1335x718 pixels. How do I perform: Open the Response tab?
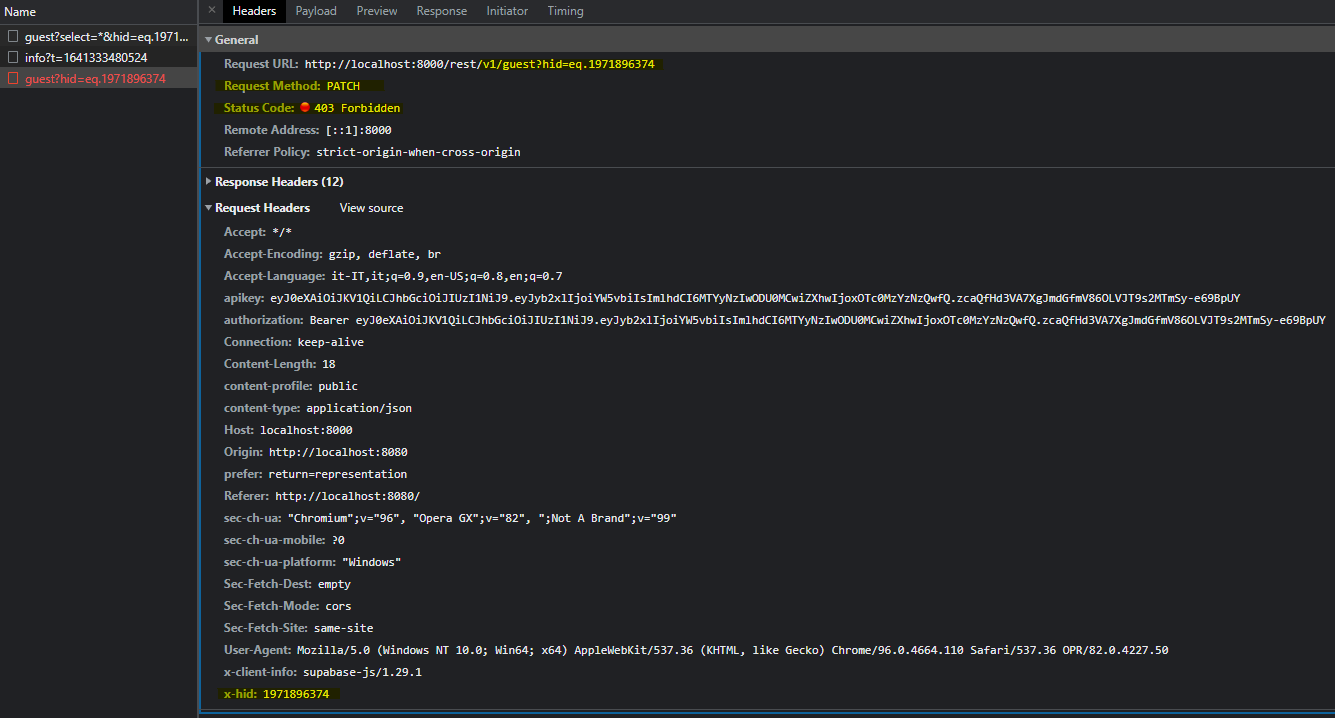(442, 11)
